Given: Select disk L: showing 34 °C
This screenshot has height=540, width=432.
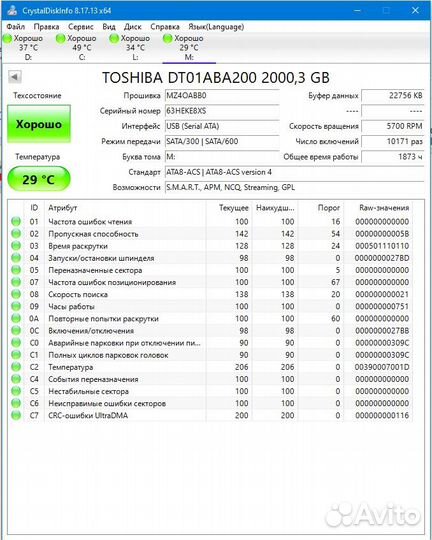Looking at the screenshot, I should click(135, 48).
